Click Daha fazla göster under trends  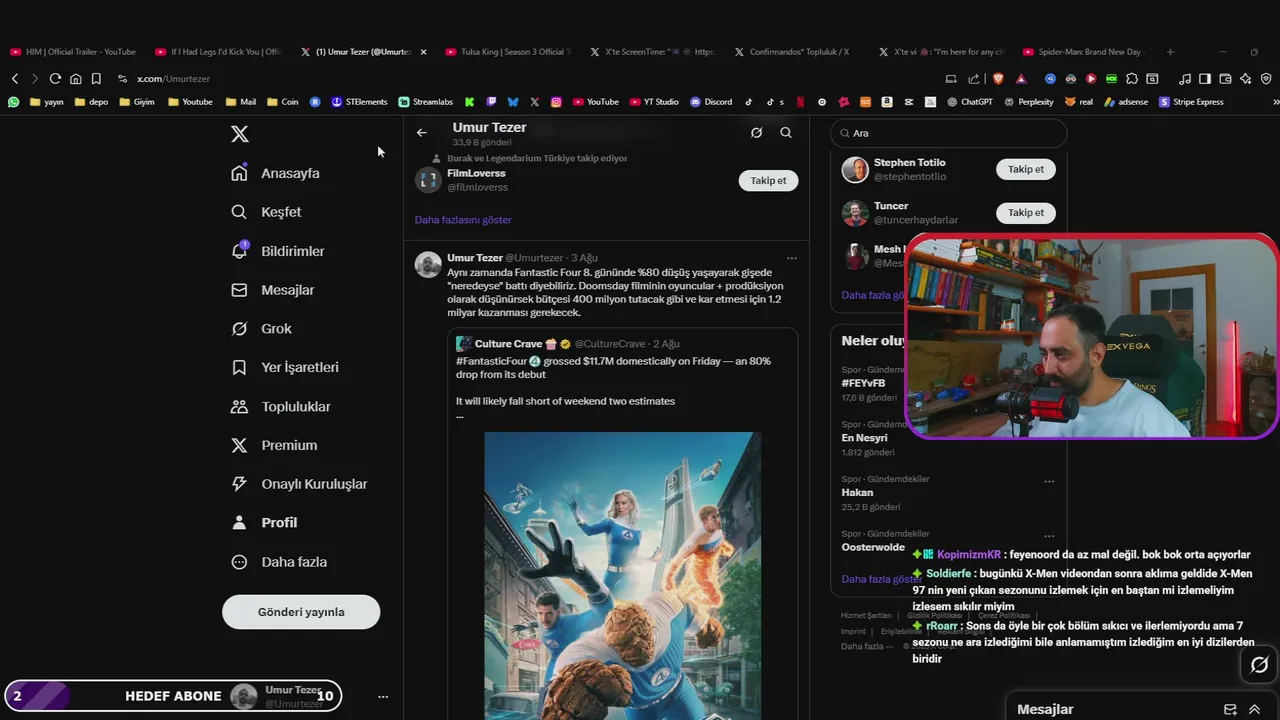point(882,579)
